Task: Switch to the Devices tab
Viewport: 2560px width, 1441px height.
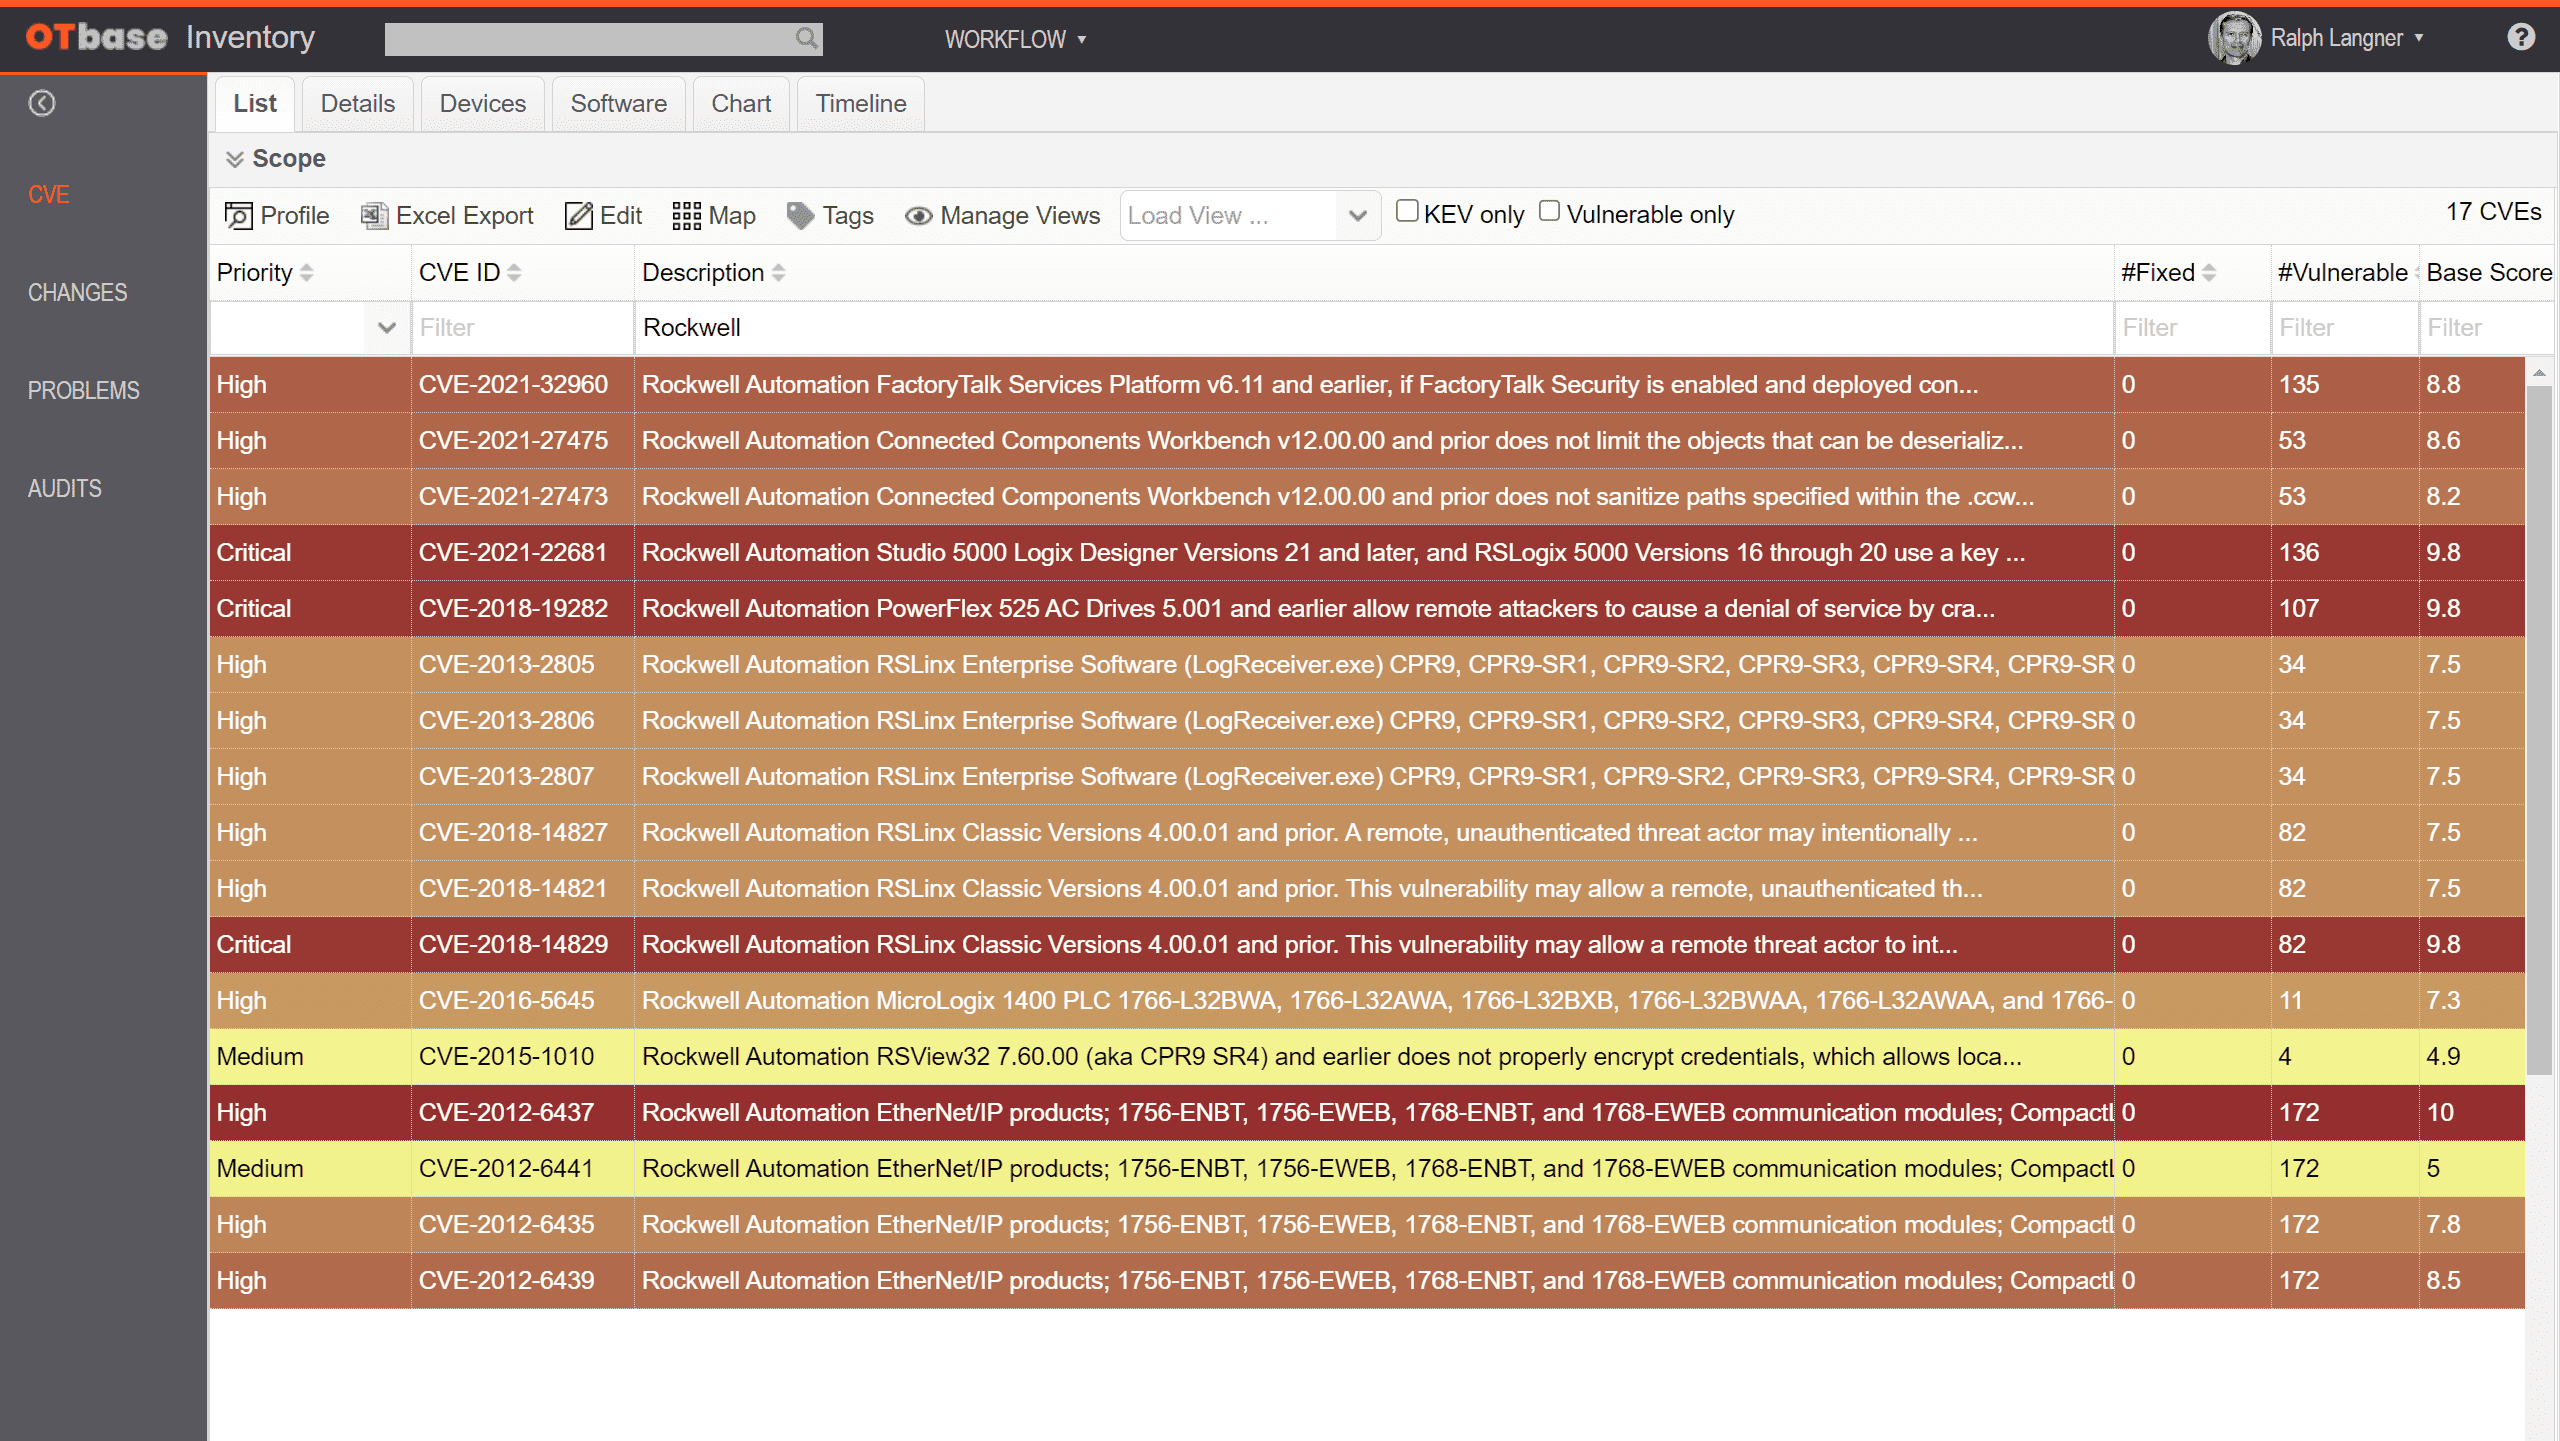Action: tap(482, 103)
